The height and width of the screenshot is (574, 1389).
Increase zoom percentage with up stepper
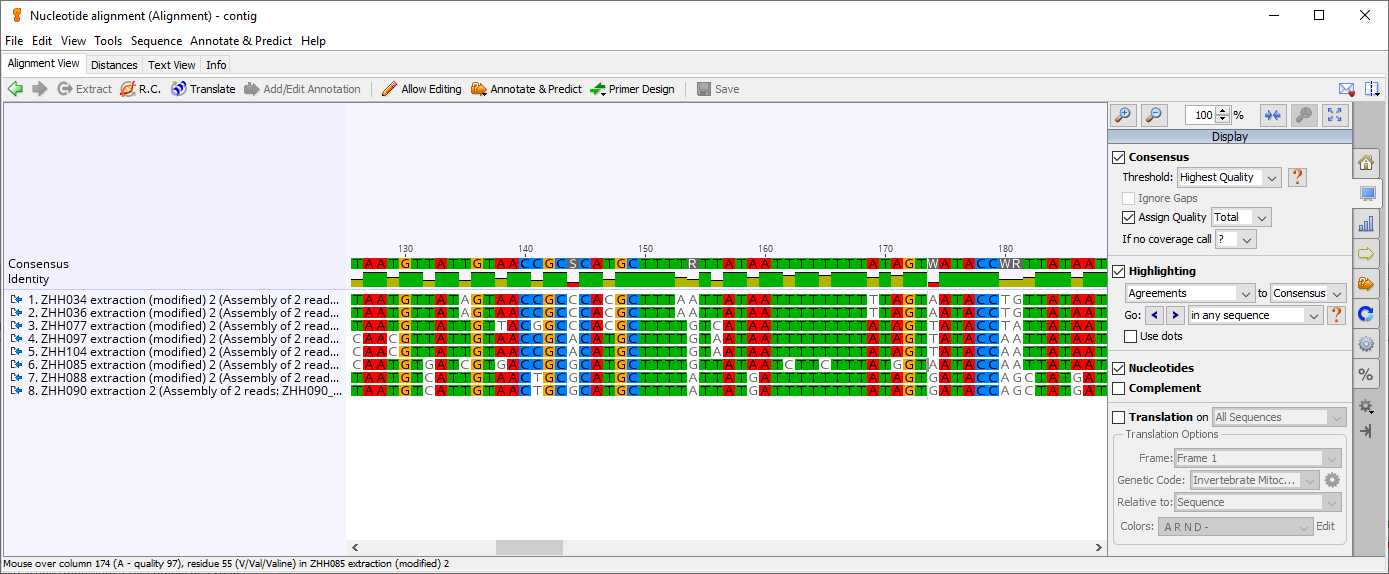click(1222, 111)
